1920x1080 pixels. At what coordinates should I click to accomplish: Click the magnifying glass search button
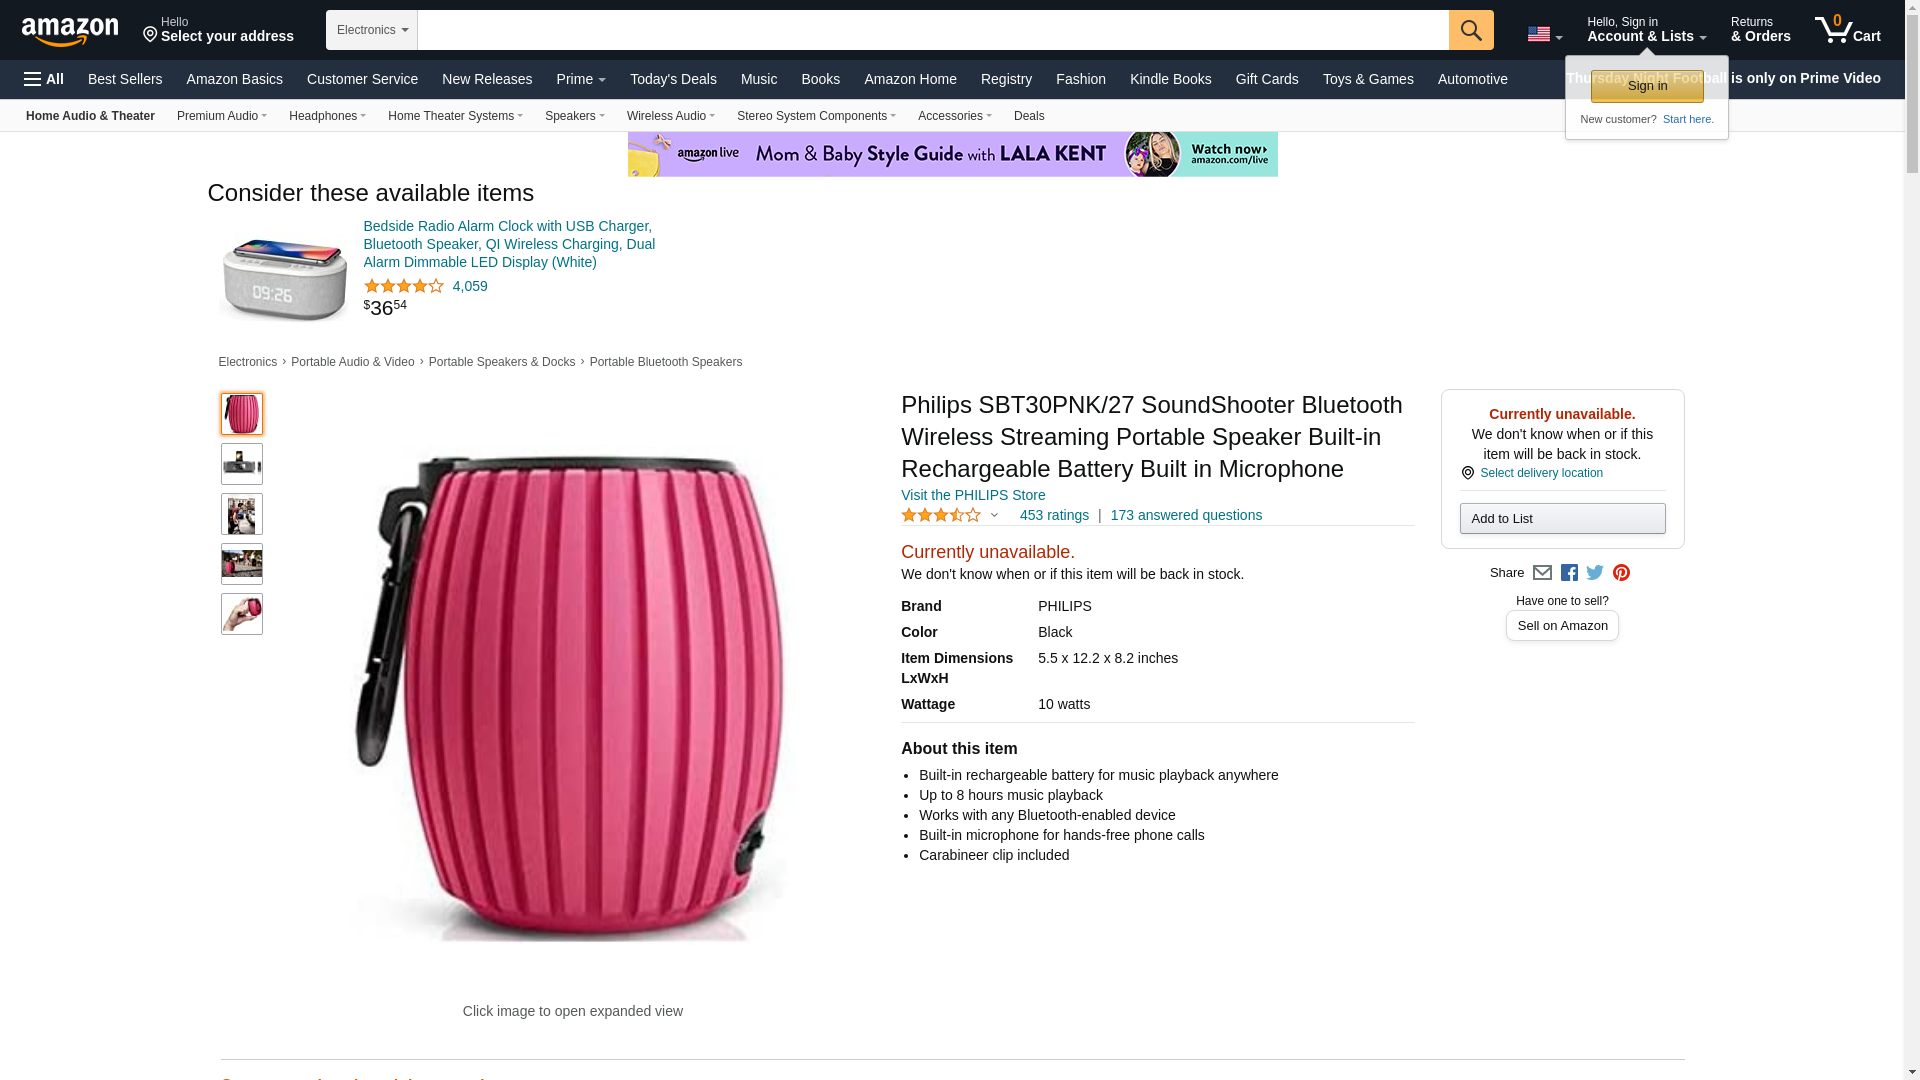[1470, 30]
